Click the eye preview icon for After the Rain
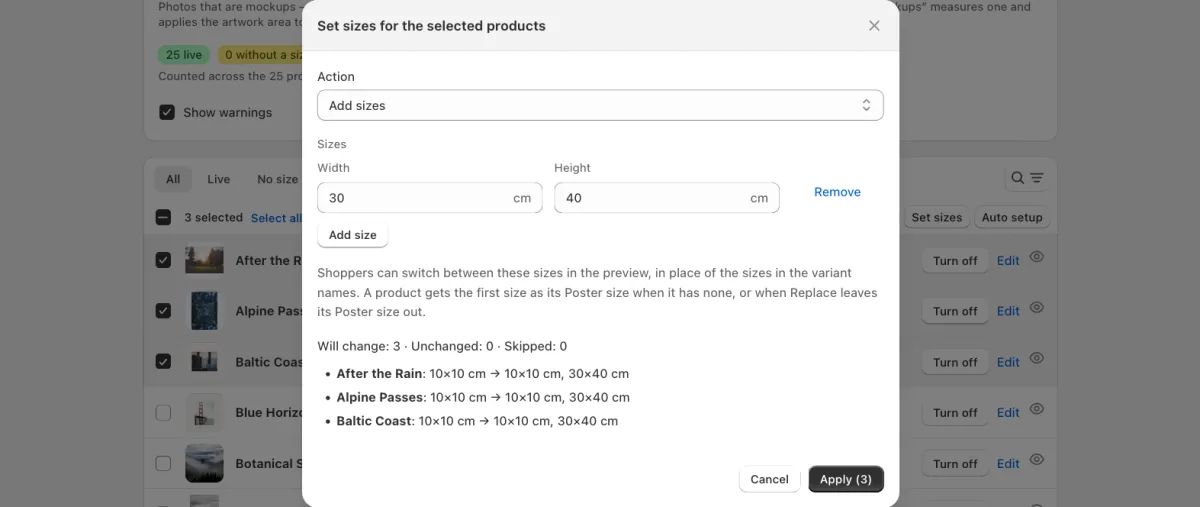Image resolution: width=1200 pixels, height=507 pixels. [x=1037, y=256]
